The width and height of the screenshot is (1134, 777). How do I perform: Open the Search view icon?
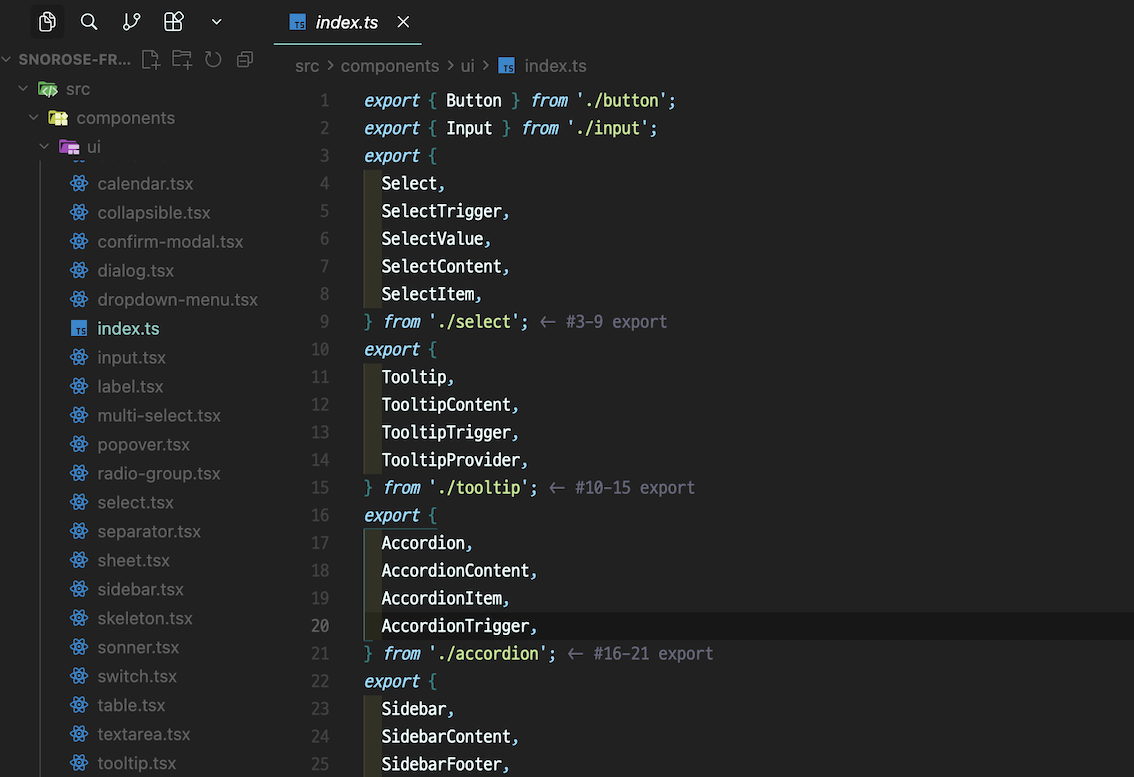pyautogui.click(x=89, y=21)
